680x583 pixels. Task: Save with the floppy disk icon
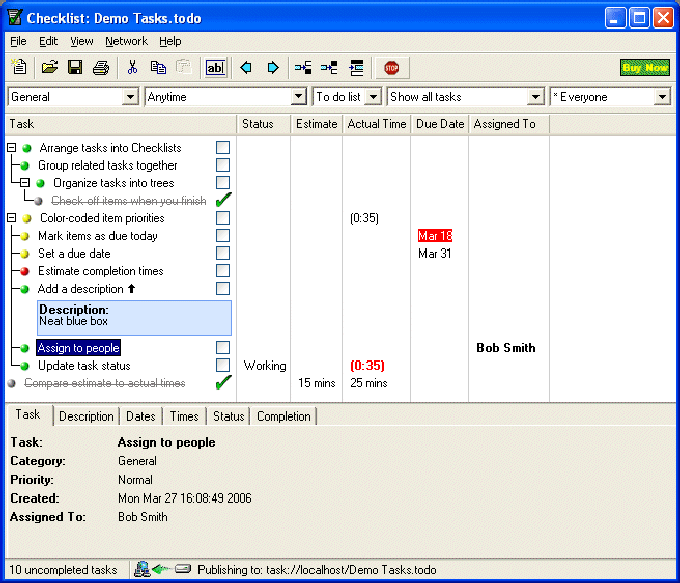click(75, 67)
